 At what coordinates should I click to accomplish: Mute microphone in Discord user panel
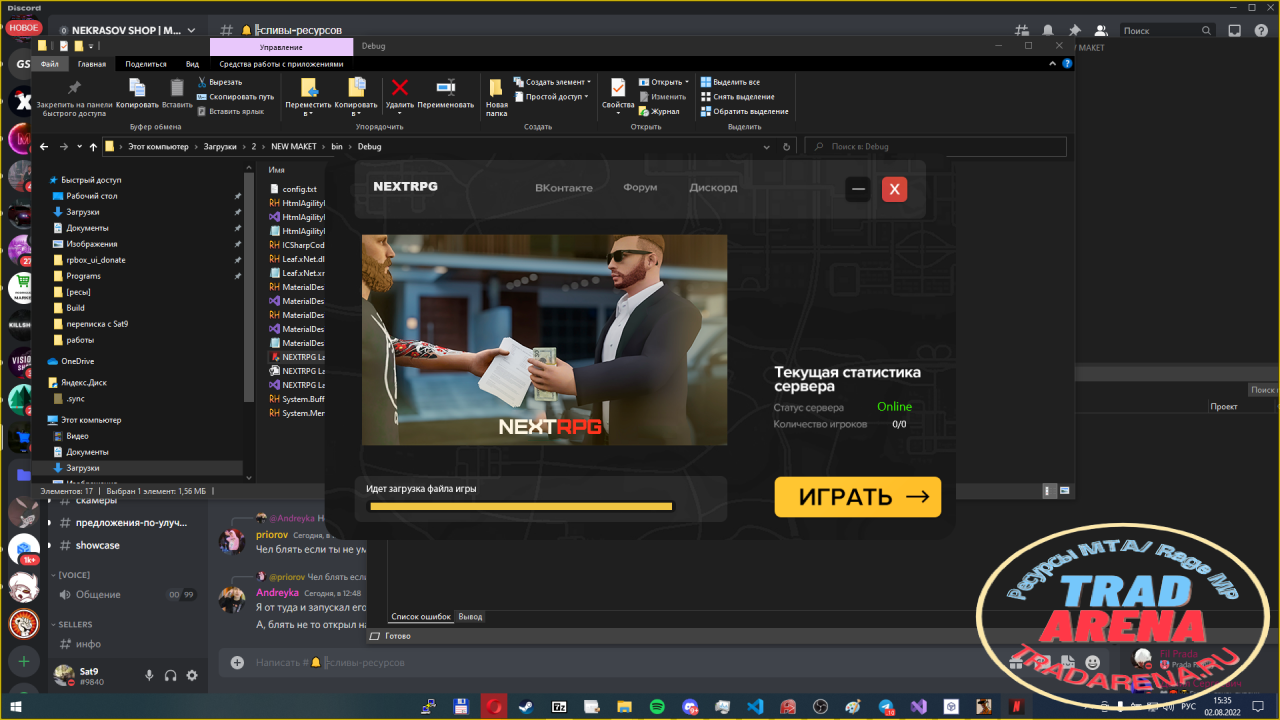149,676
